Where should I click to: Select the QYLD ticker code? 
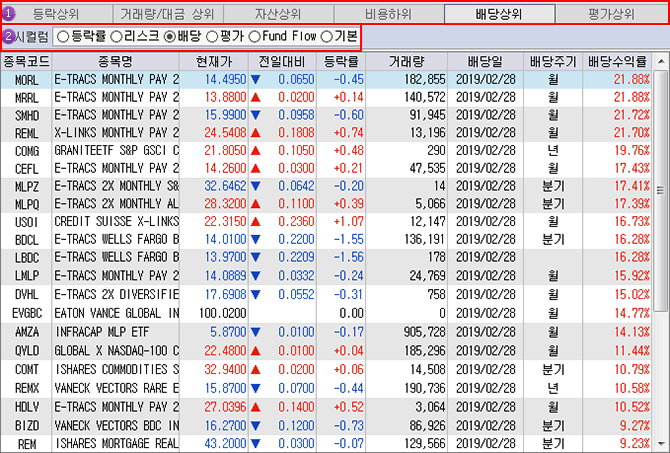(x=26, y=351)
